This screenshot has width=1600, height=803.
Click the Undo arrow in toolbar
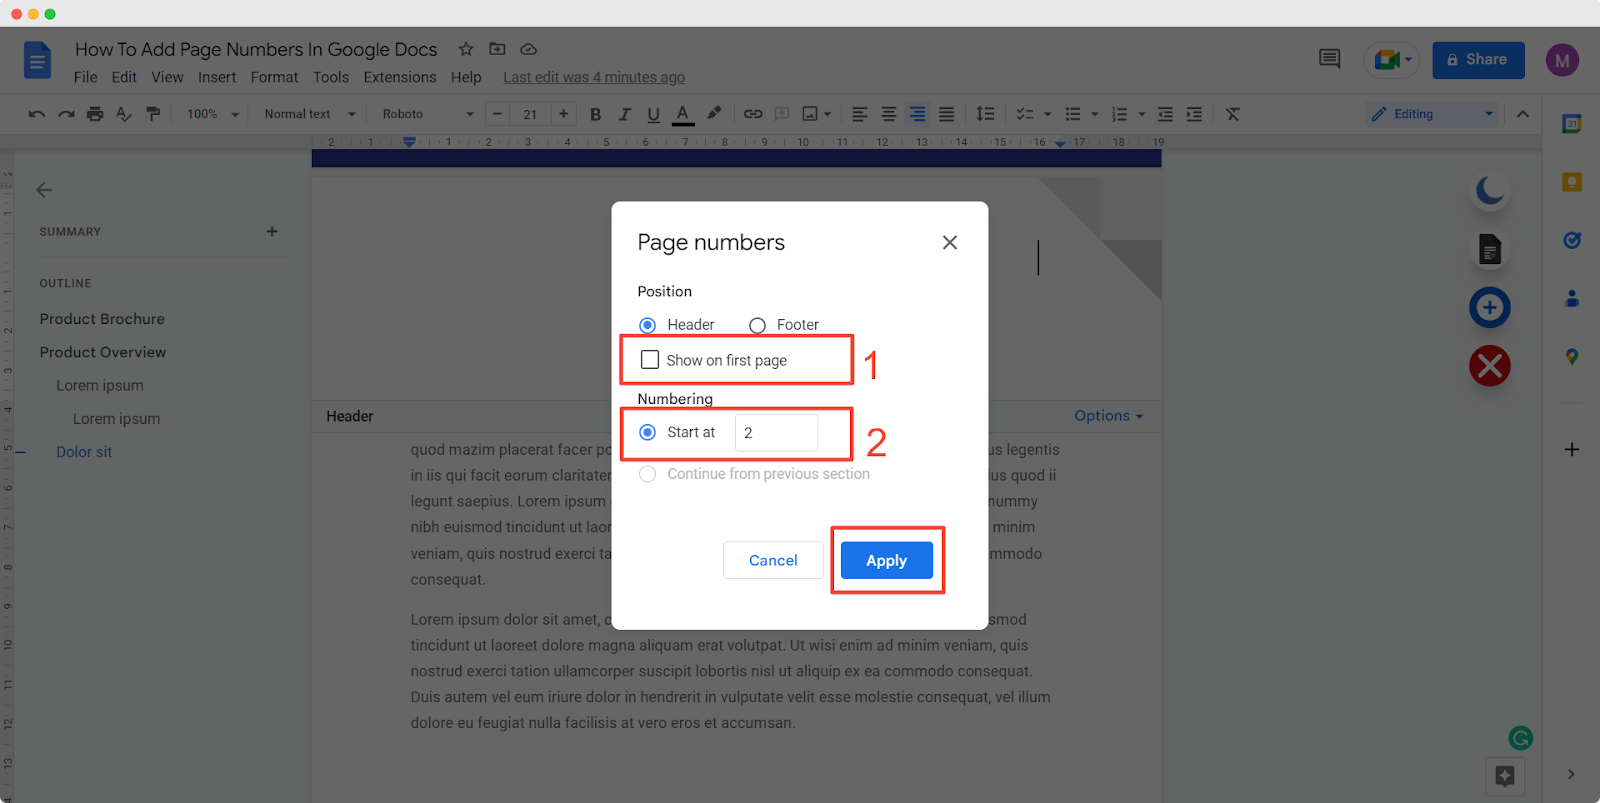(x=37, y=114)
